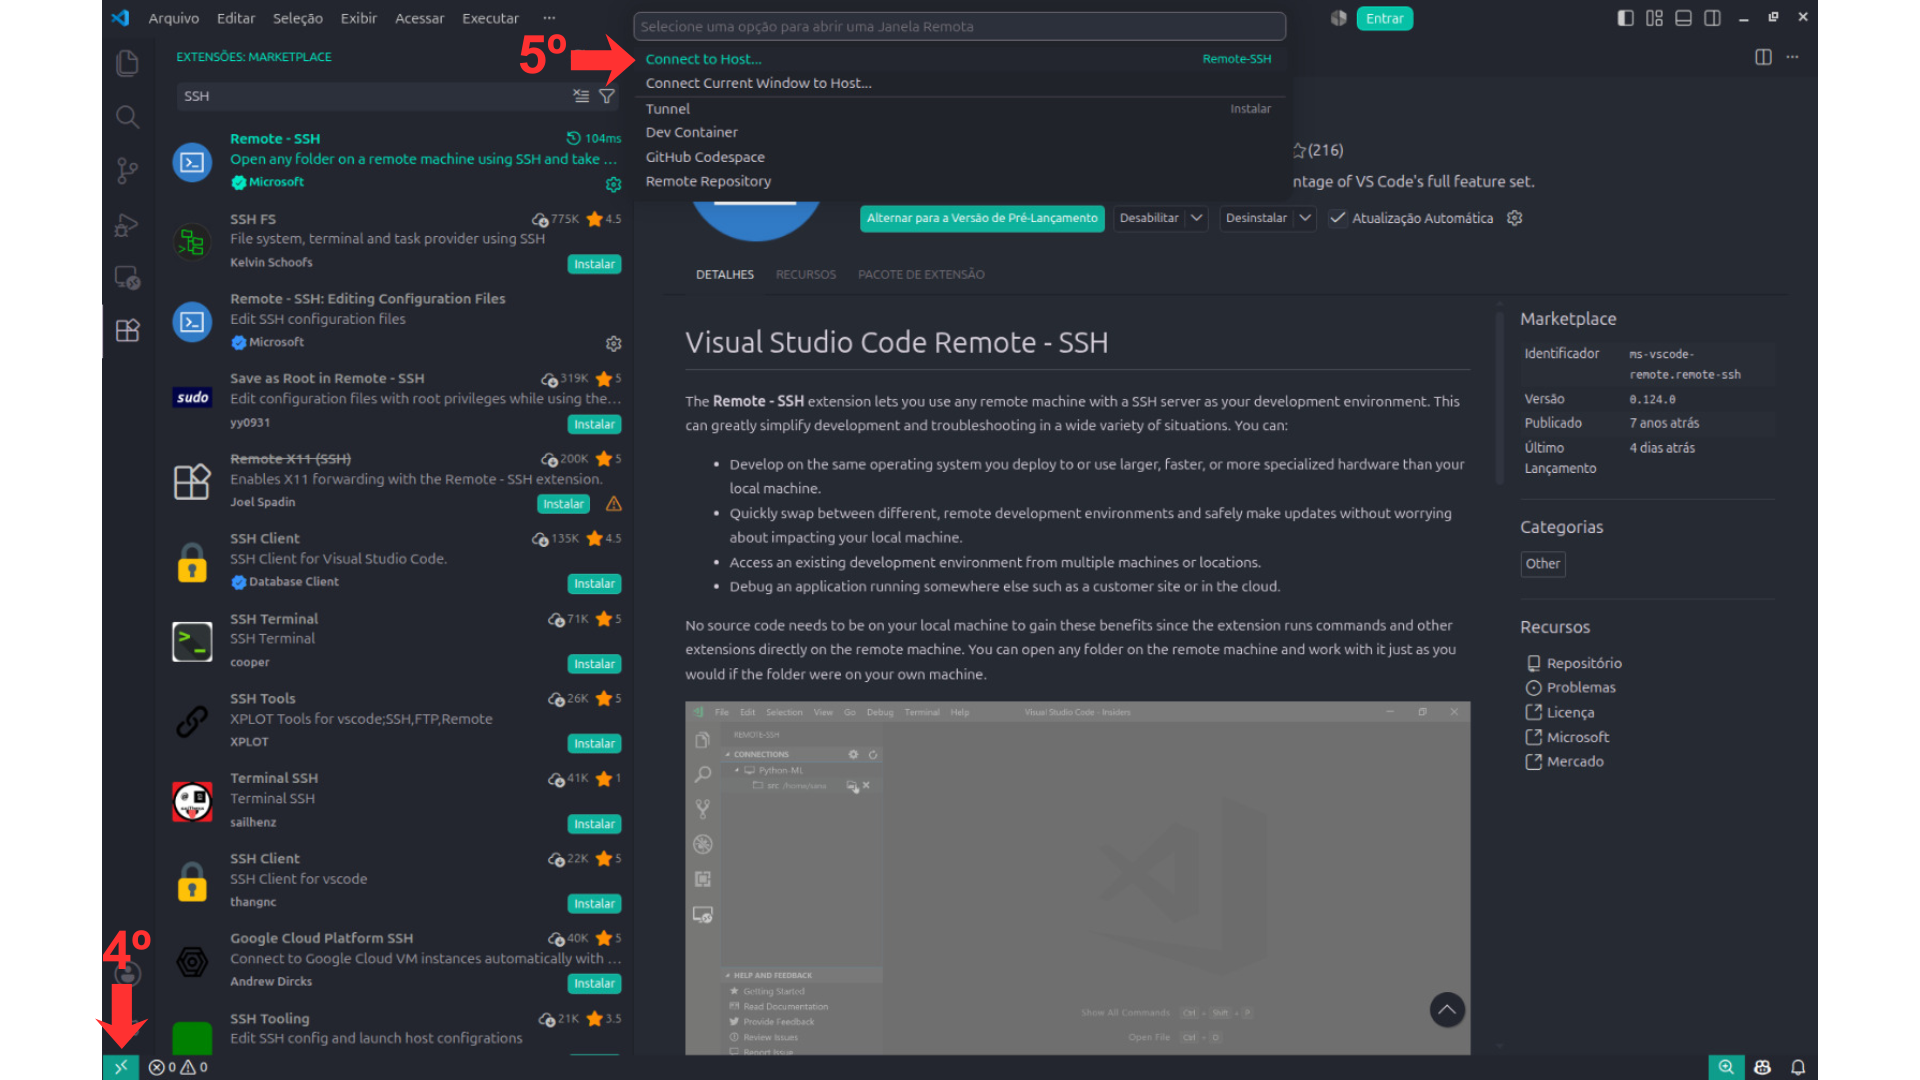
Task: Toggle panel visibility layout icon
Action: point(1683,18)
